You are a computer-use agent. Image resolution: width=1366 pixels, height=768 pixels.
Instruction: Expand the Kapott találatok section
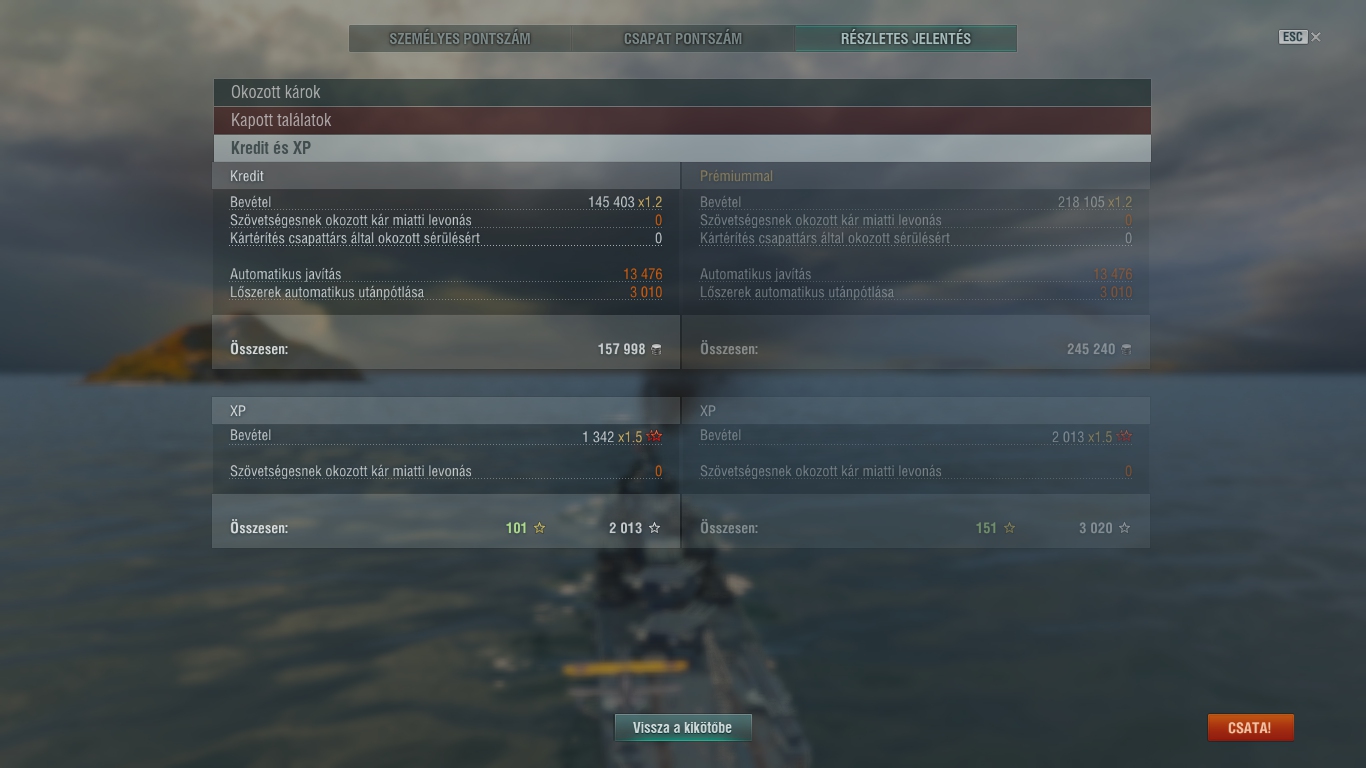(682, 120)
